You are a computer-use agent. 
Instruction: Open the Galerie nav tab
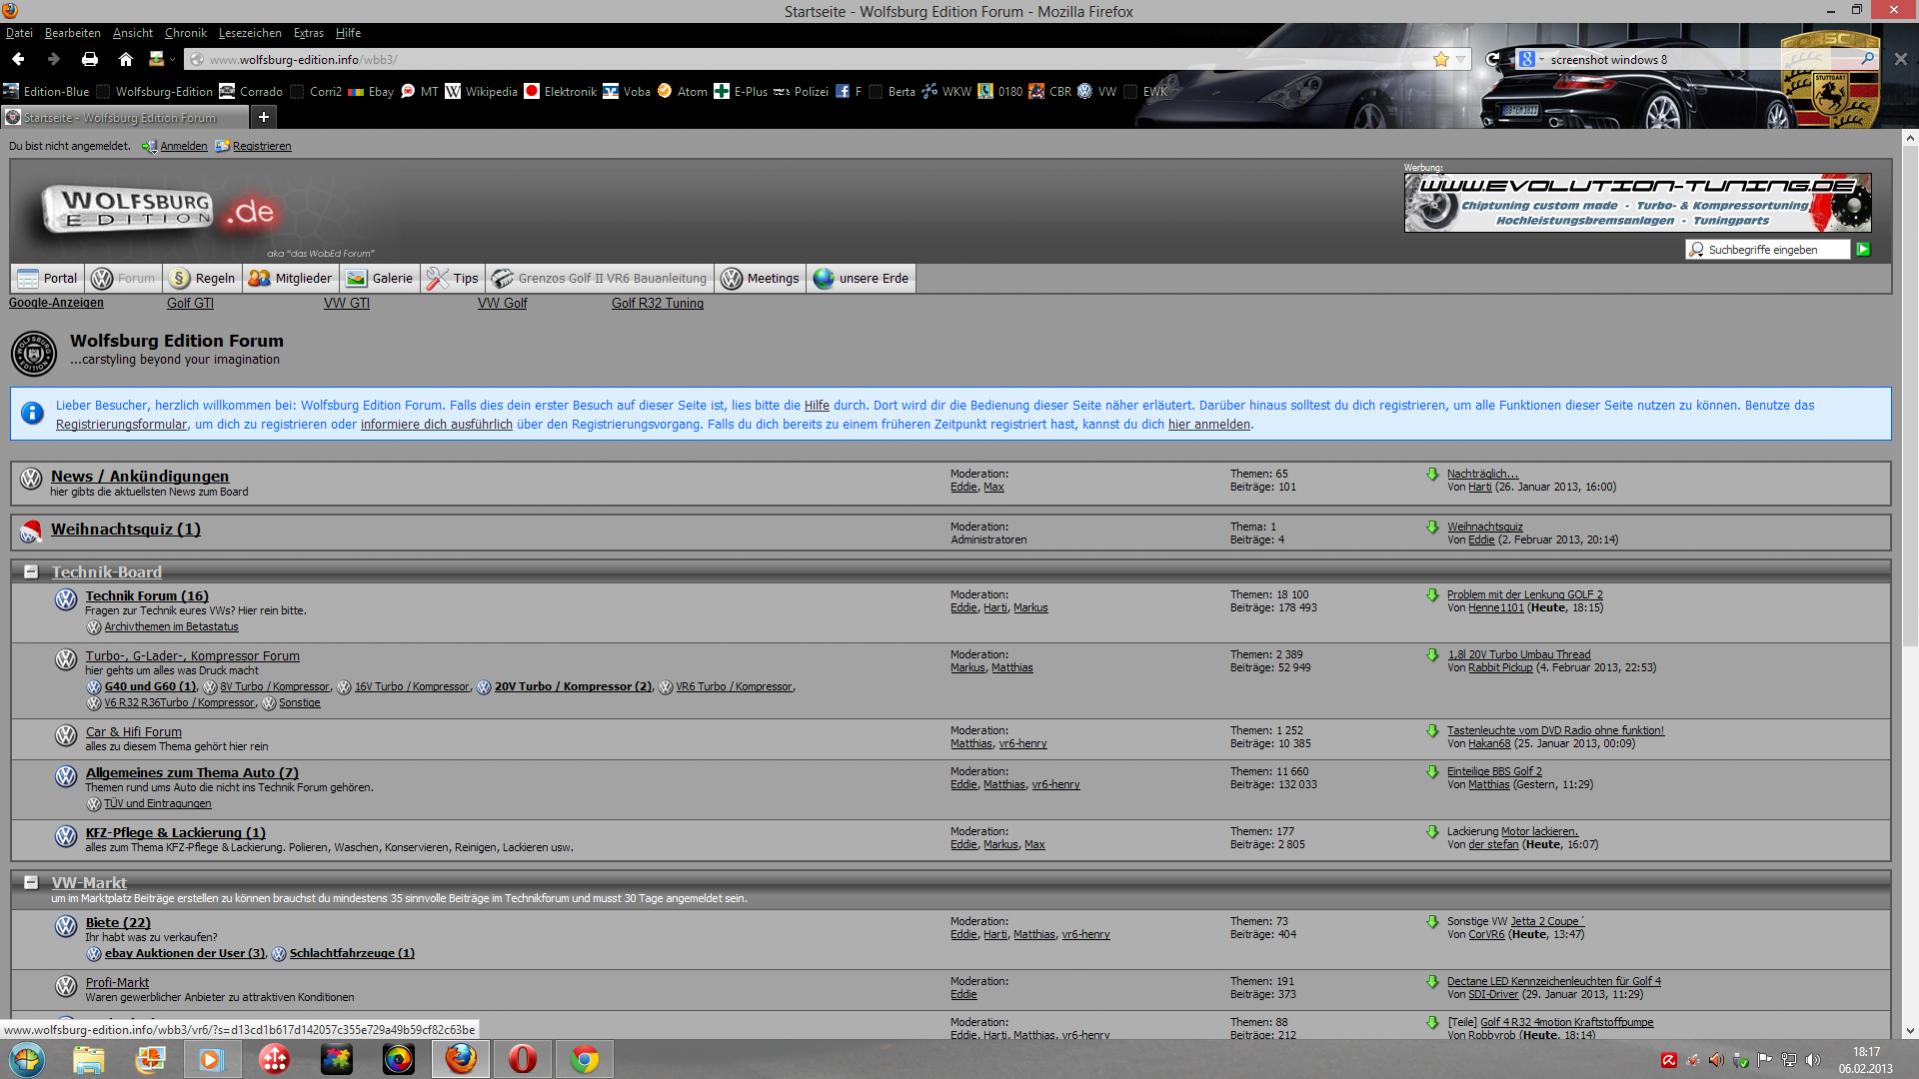pyautogui.click(x=380, y=278)
